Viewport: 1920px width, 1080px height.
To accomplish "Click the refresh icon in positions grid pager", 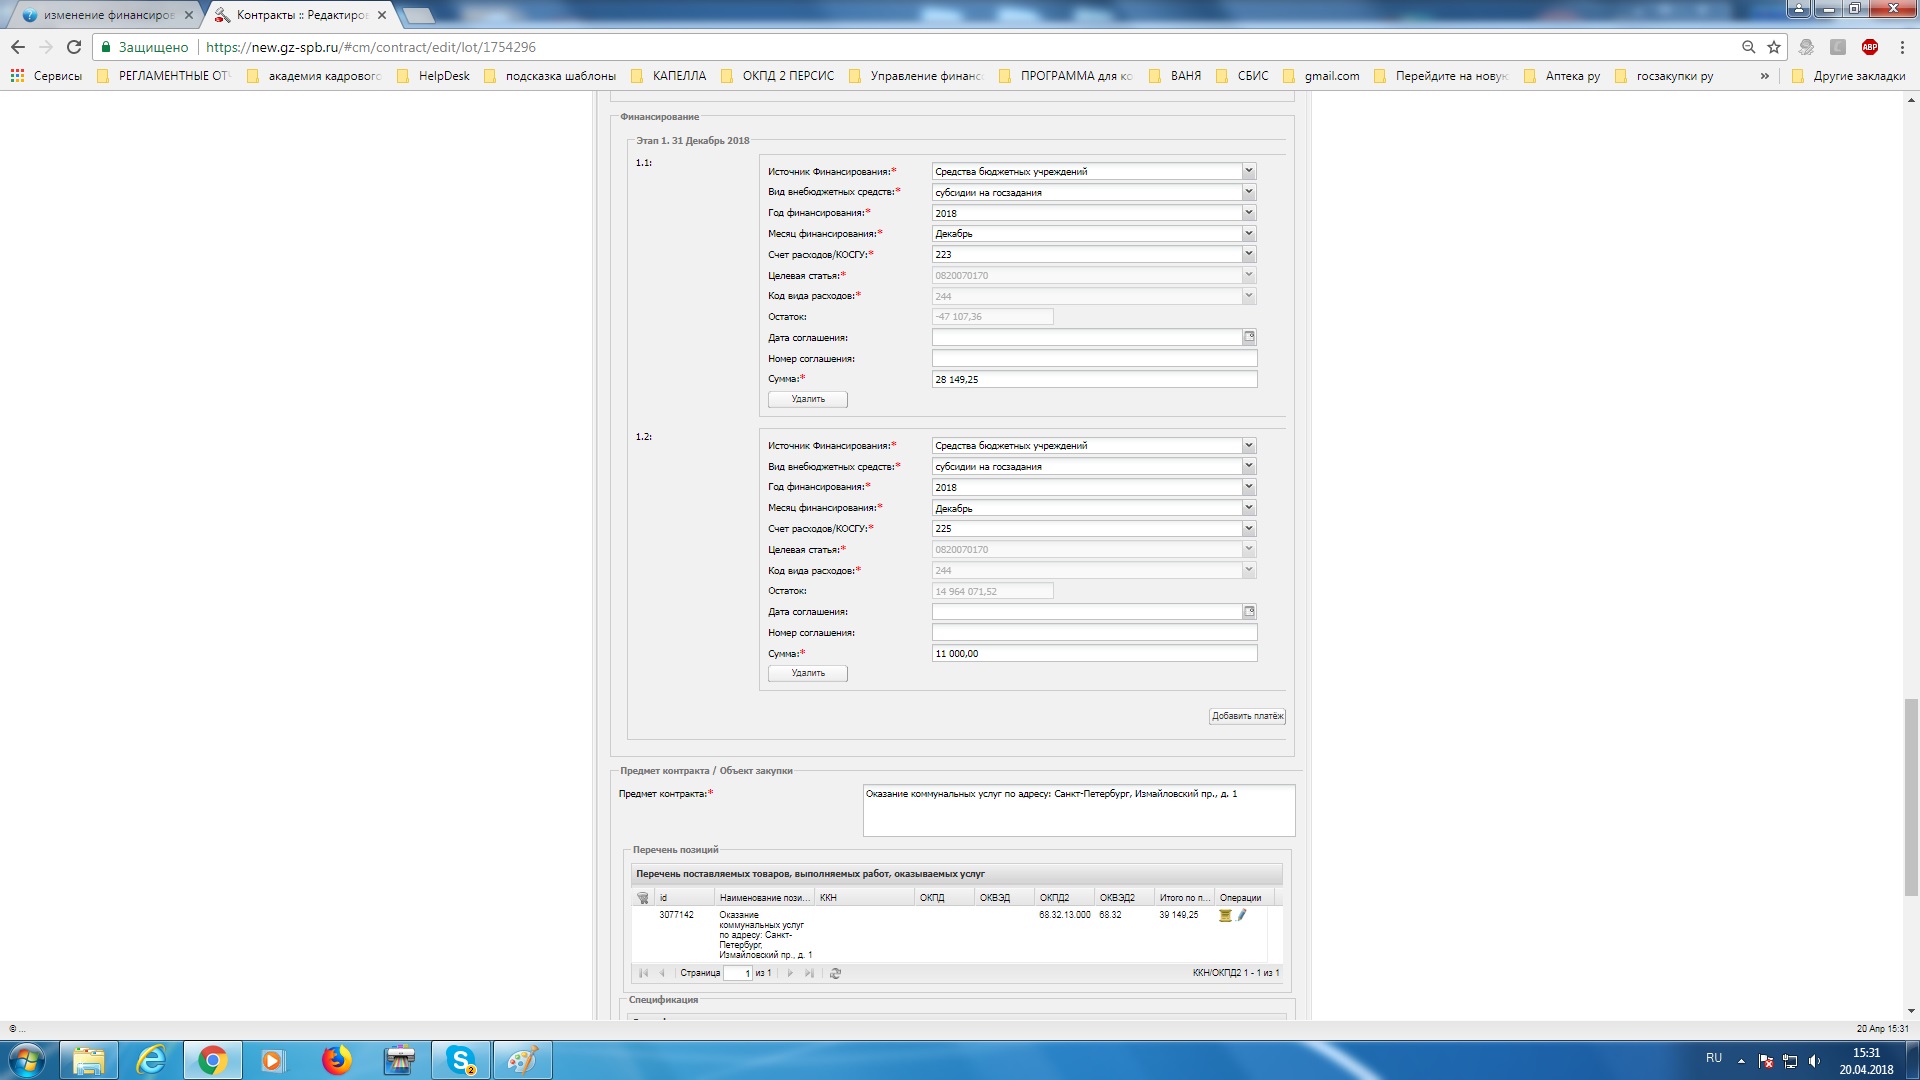I will (x=836, y=973).
